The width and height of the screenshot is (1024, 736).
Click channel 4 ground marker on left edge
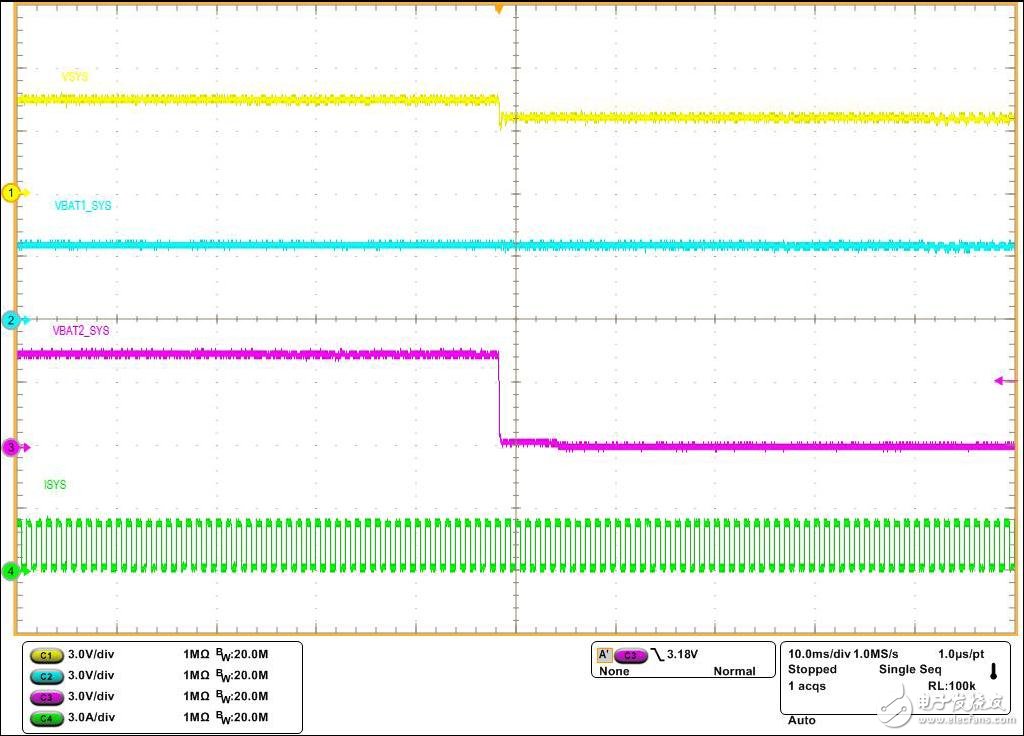(x=12, y=571)
